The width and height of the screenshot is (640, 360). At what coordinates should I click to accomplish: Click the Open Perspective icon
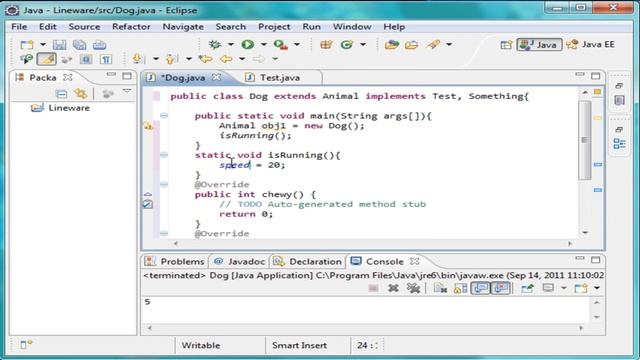point(506,44)
